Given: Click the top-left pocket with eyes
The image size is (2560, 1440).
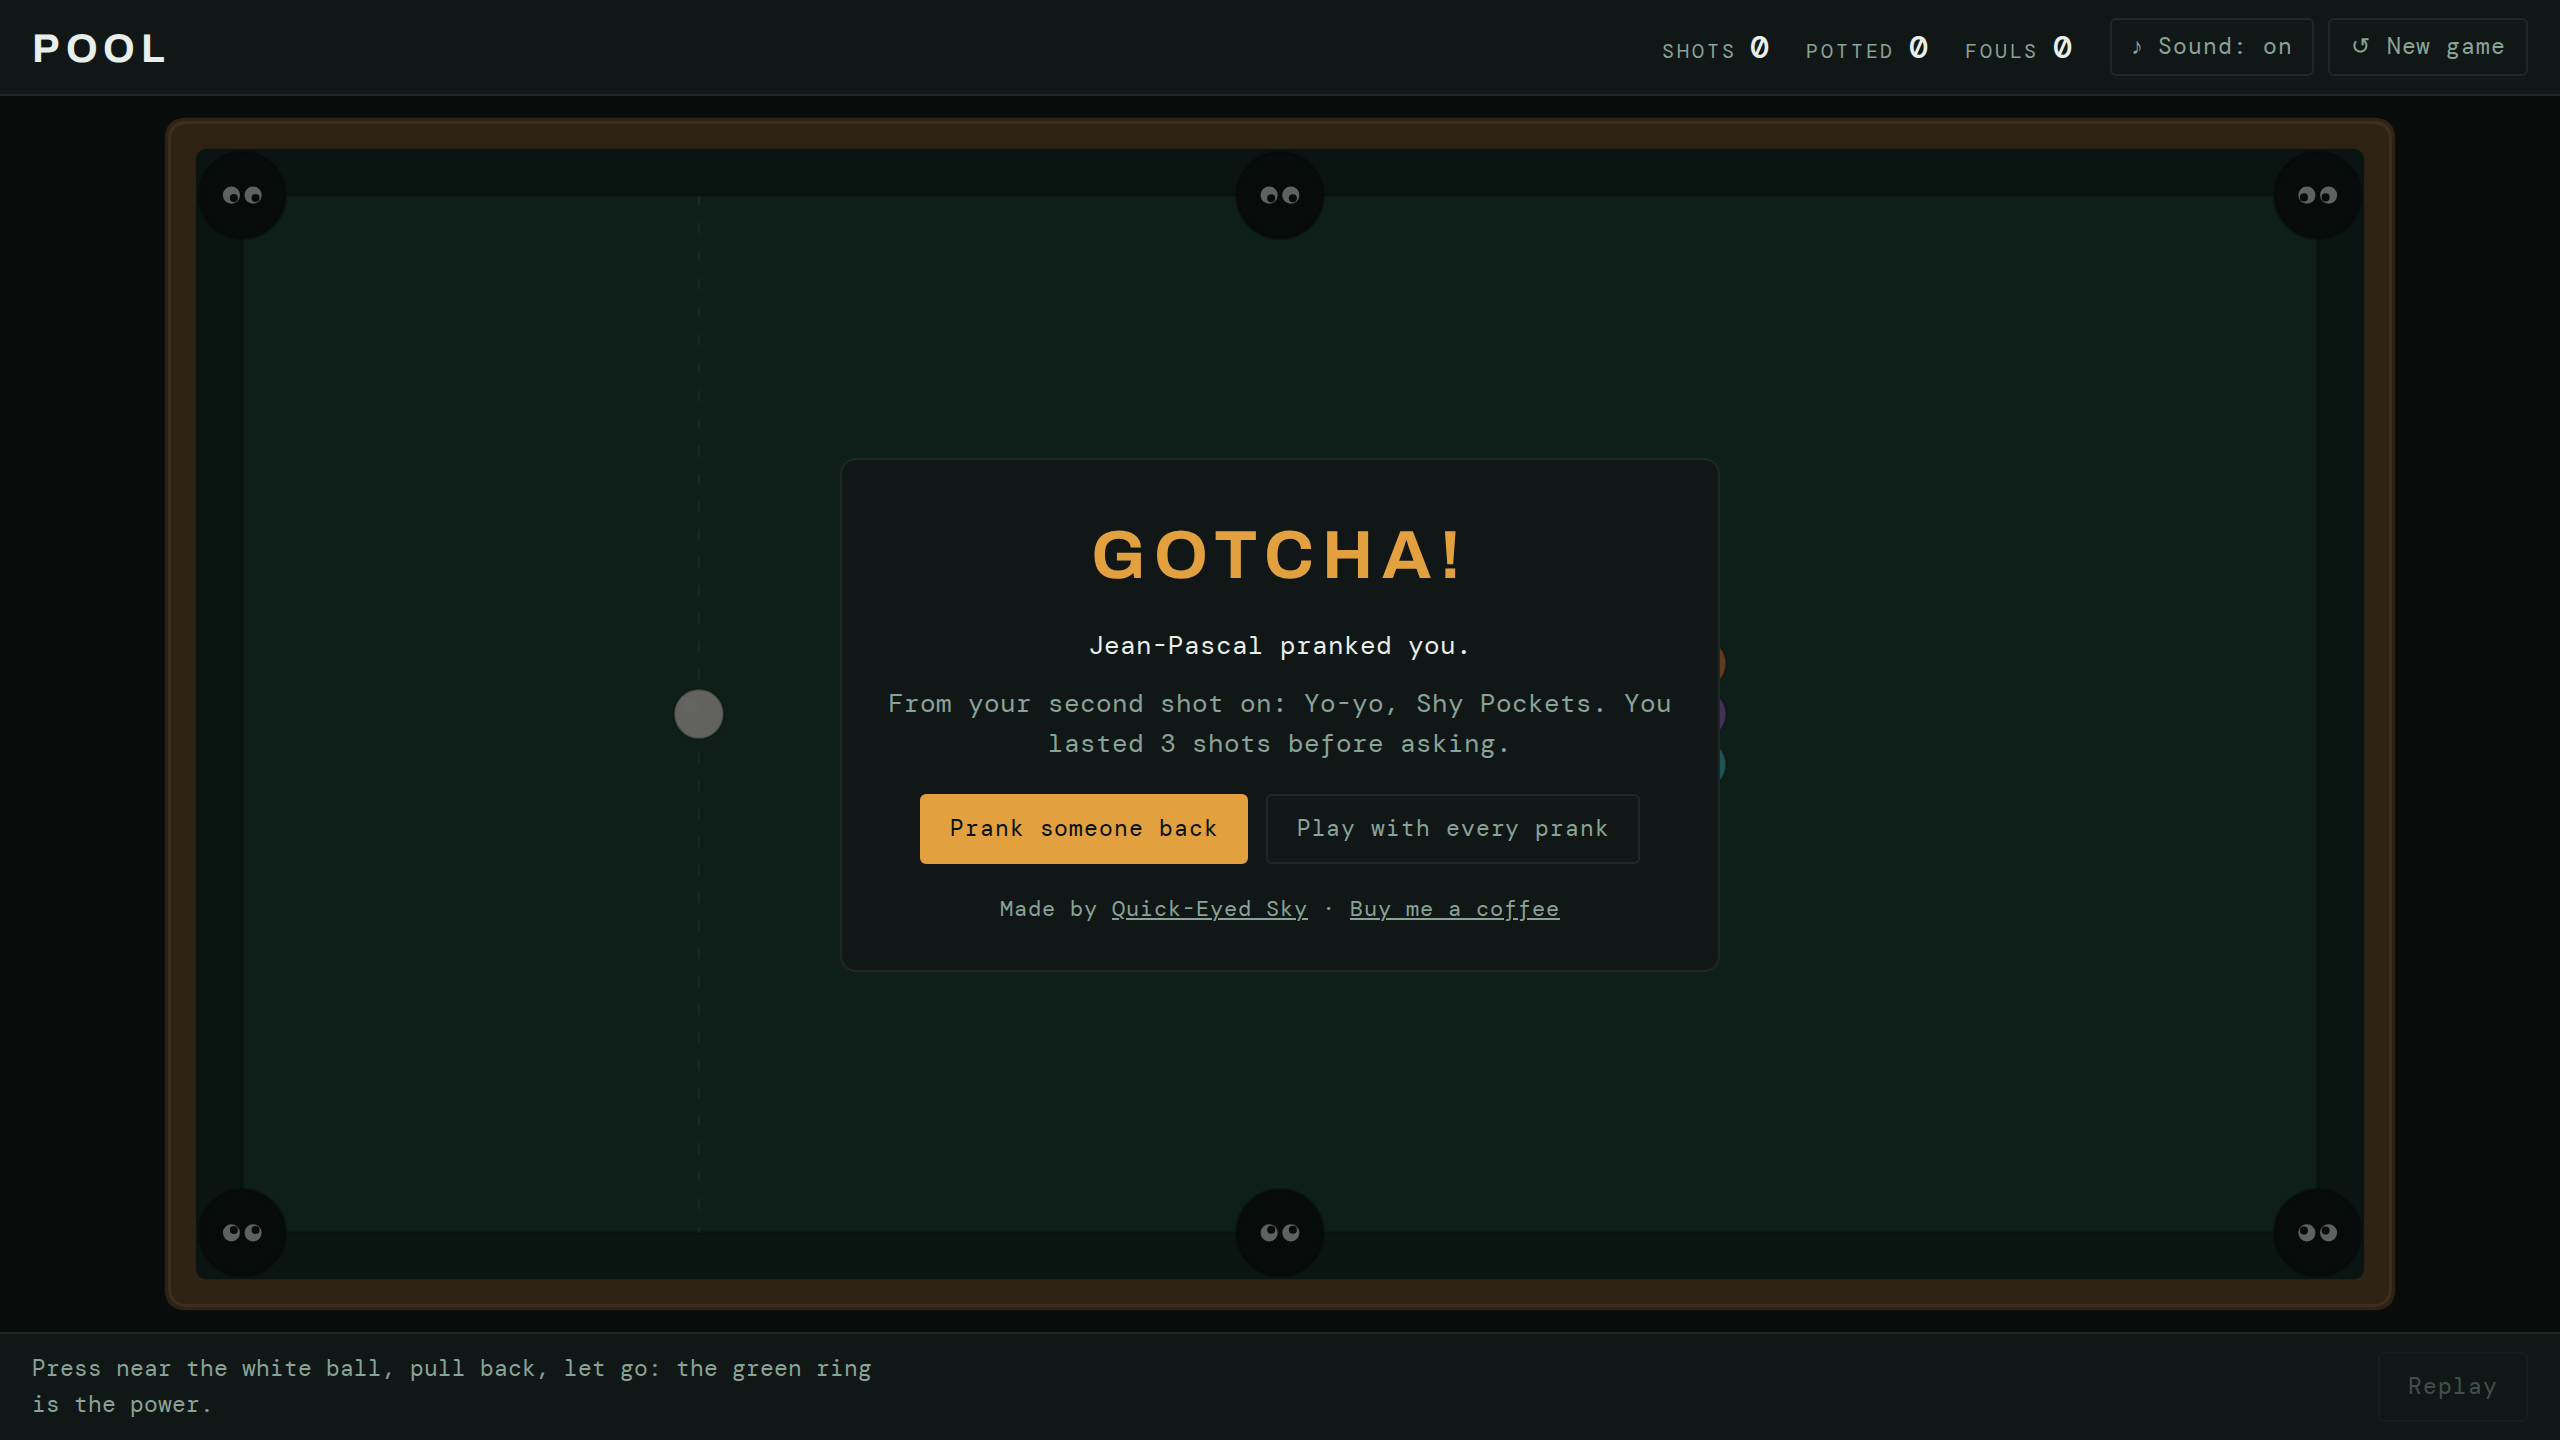Looking at the screenshot, I should 242,195.
